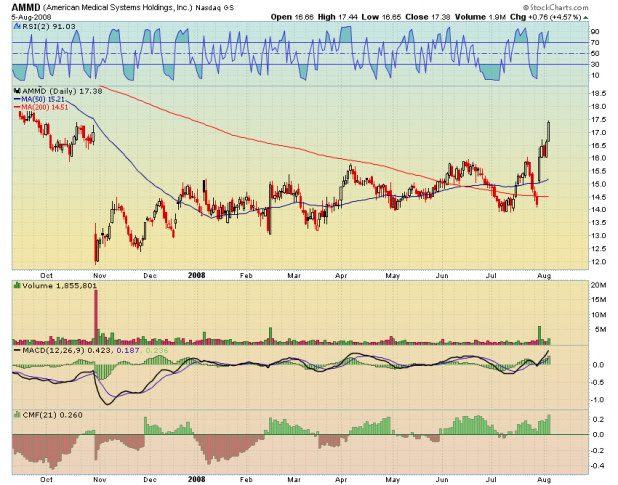Click the -0.5 MACD axis label
The height and width of the screenshot is (485, 618).
[597, 383]
